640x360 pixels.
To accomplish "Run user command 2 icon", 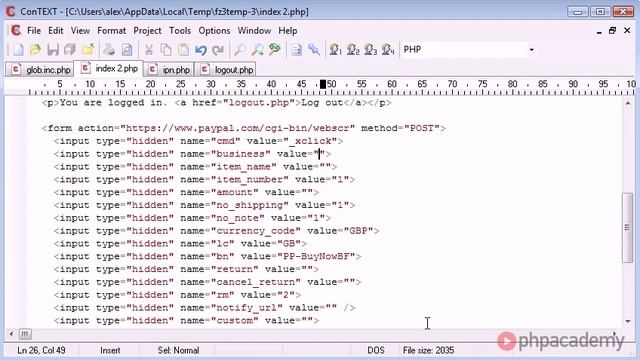I will tap(353, 50).
